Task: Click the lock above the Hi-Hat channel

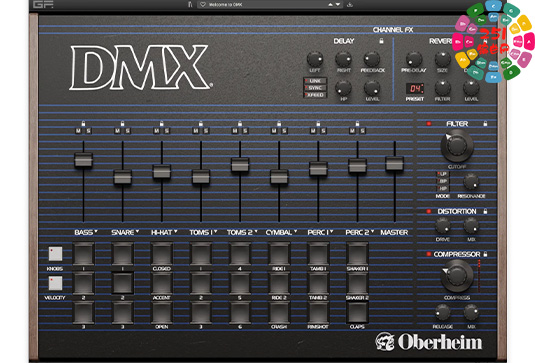Action: tap(162, 124)
